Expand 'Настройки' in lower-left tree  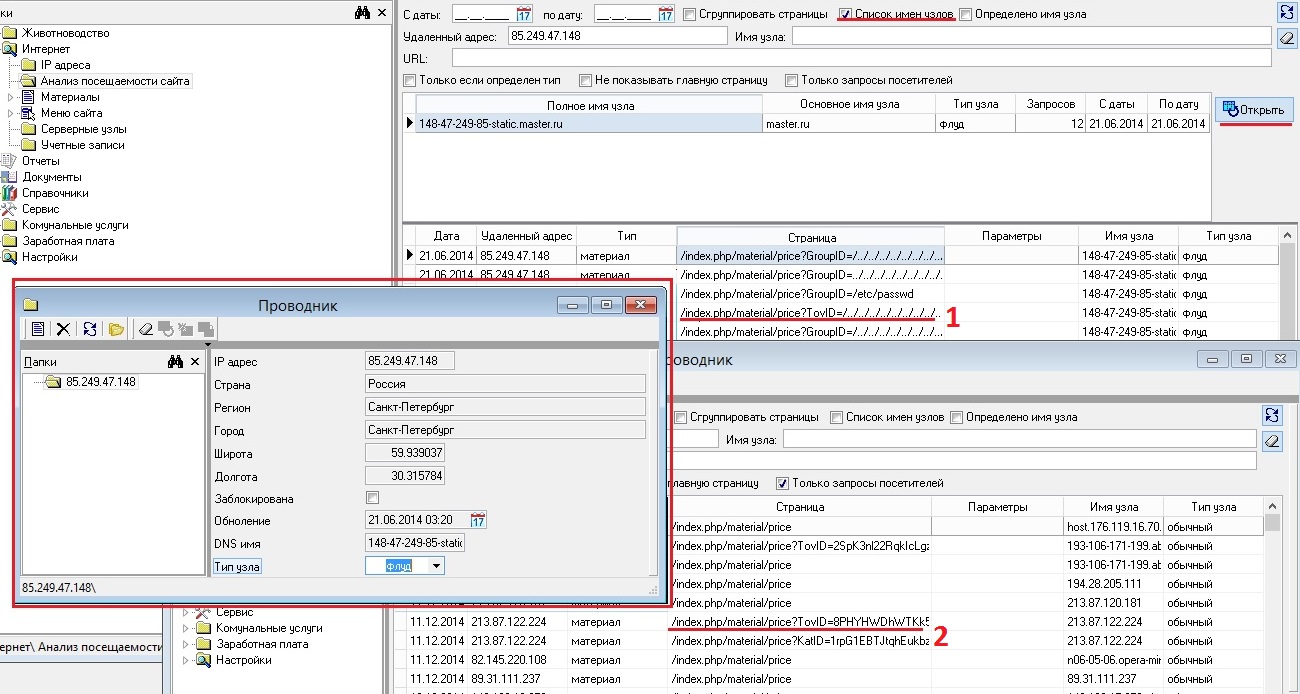click(187, 660)
